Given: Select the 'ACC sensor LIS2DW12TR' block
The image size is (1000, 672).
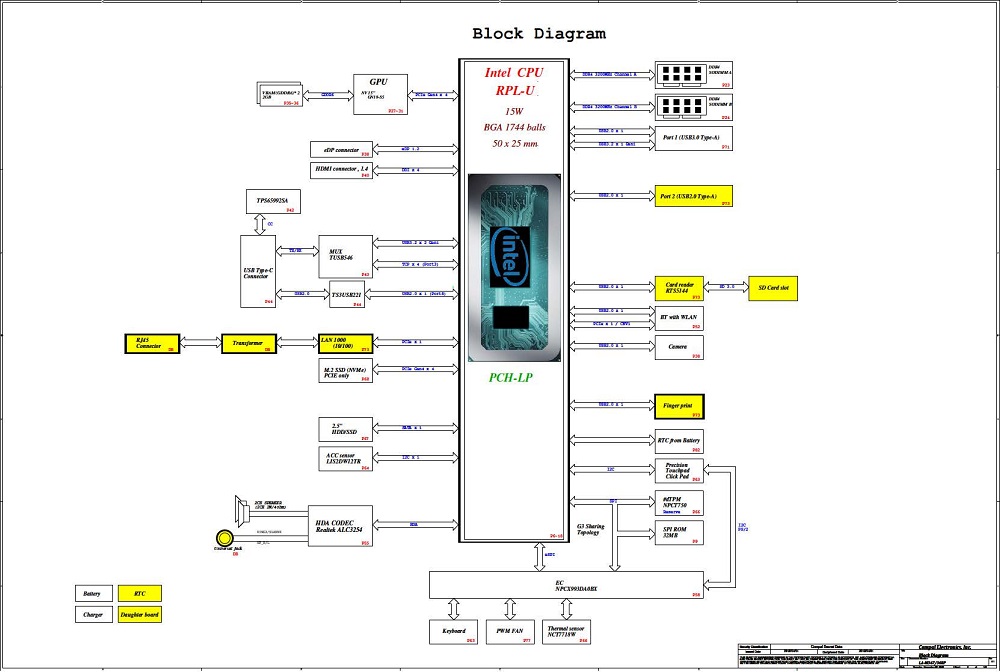Looking at the screenshot, I should pyautogui.click(x=345, y=458).
